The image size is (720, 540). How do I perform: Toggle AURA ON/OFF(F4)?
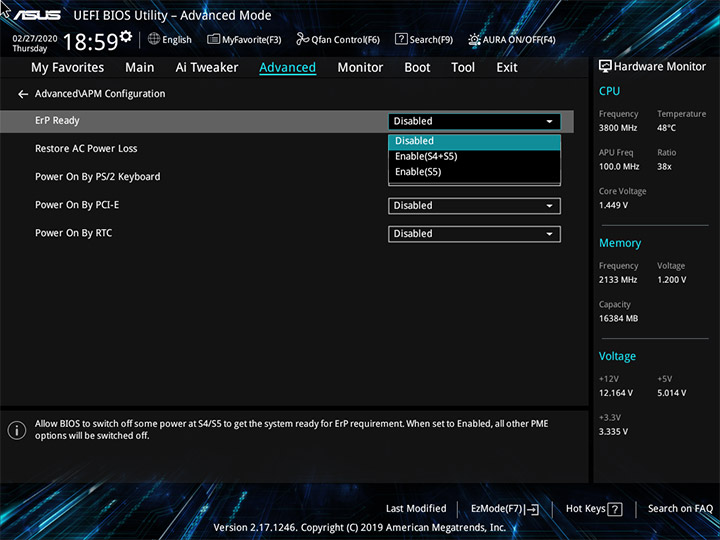[x=512, y=39]
